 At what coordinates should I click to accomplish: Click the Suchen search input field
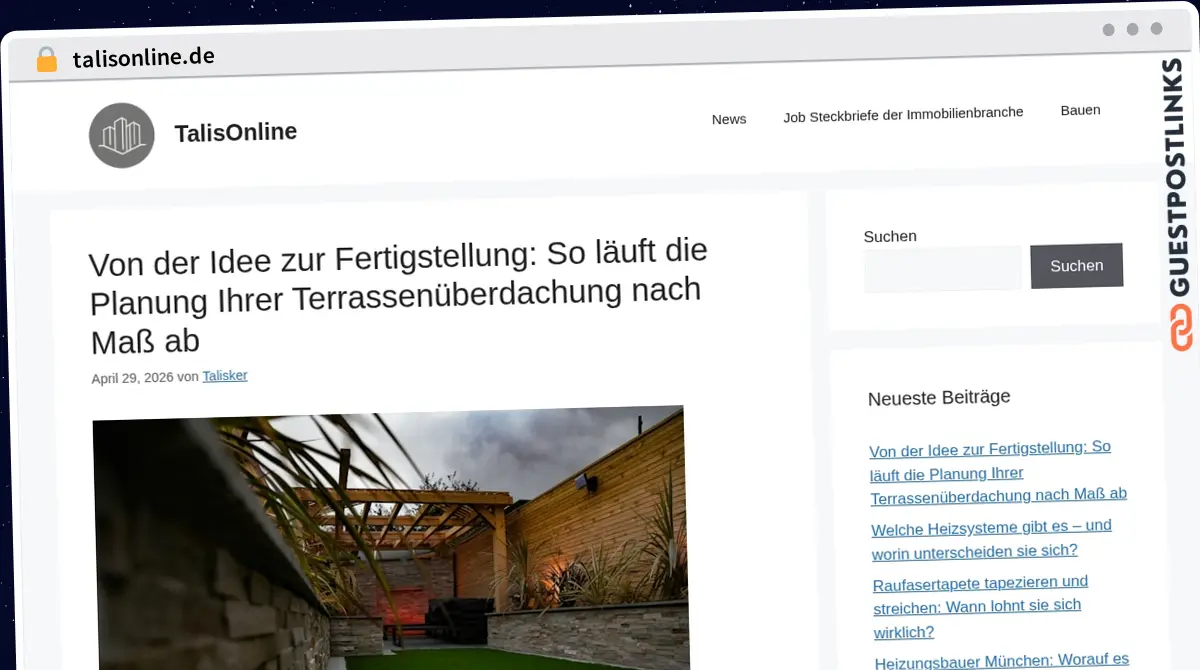coord(943,269)
